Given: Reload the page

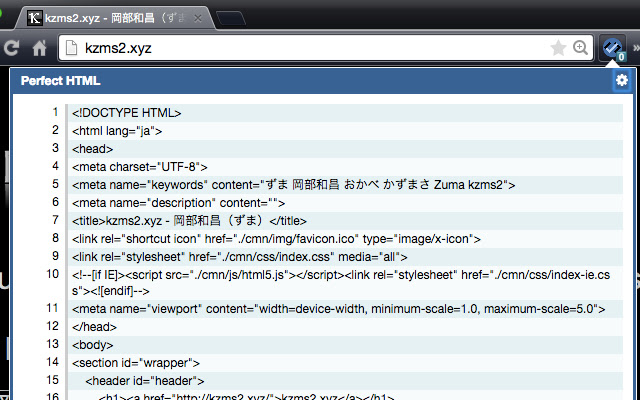Looking at the screenshot, I should pyautogui.click(x=13, y=47).
